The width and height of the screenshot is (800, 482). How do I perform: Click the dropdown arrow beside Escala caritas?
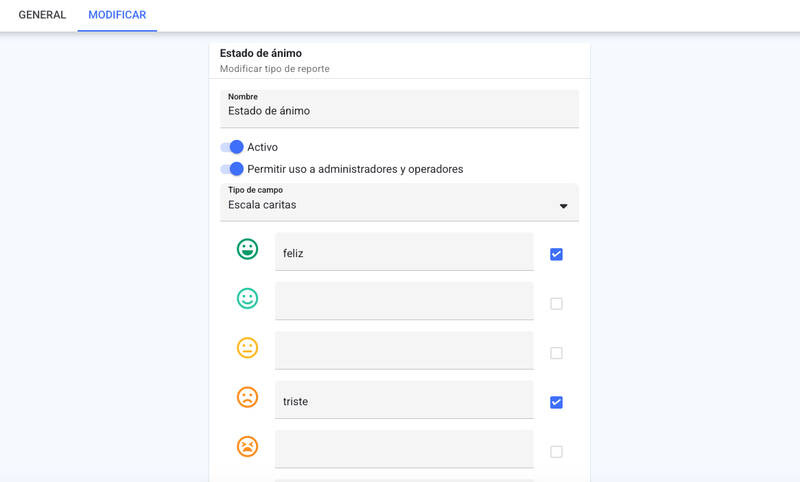pos(563,206)
